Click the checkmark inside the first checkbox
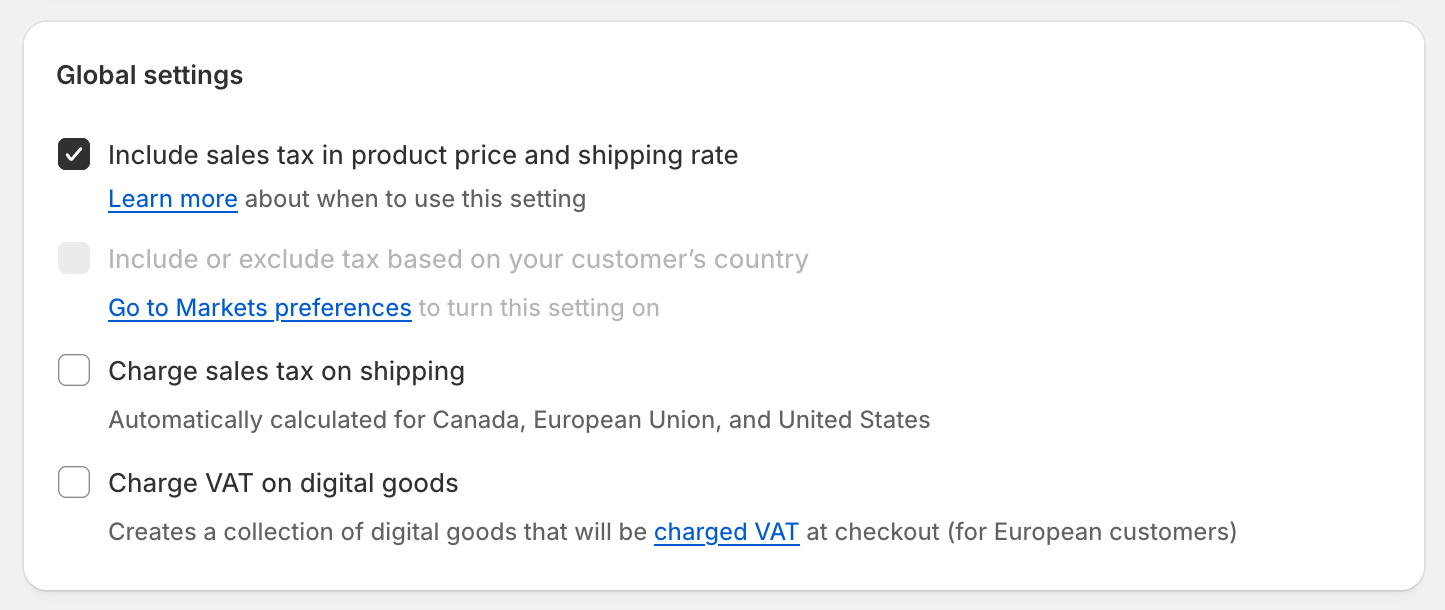This screenshot has width=1445, height=610. tap(74, 155)
